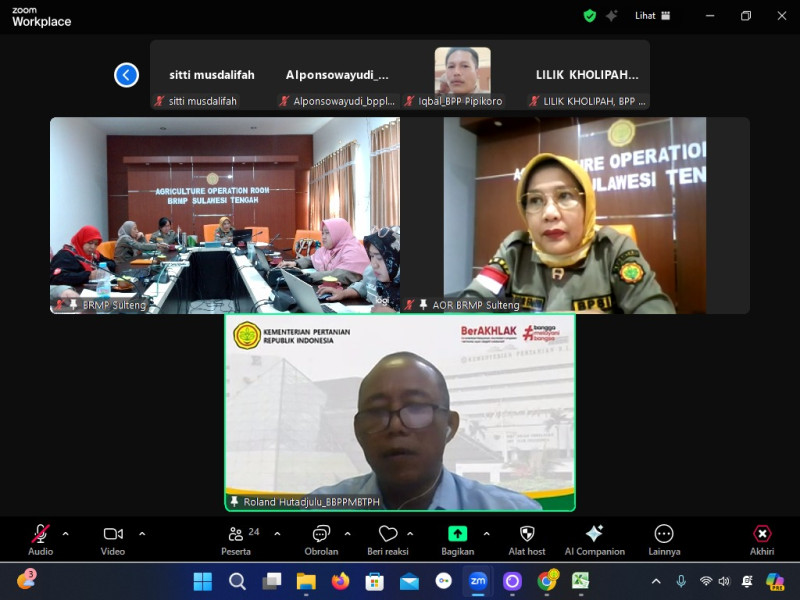Expand the video options chevron beside Video

[x=142, y=533]
